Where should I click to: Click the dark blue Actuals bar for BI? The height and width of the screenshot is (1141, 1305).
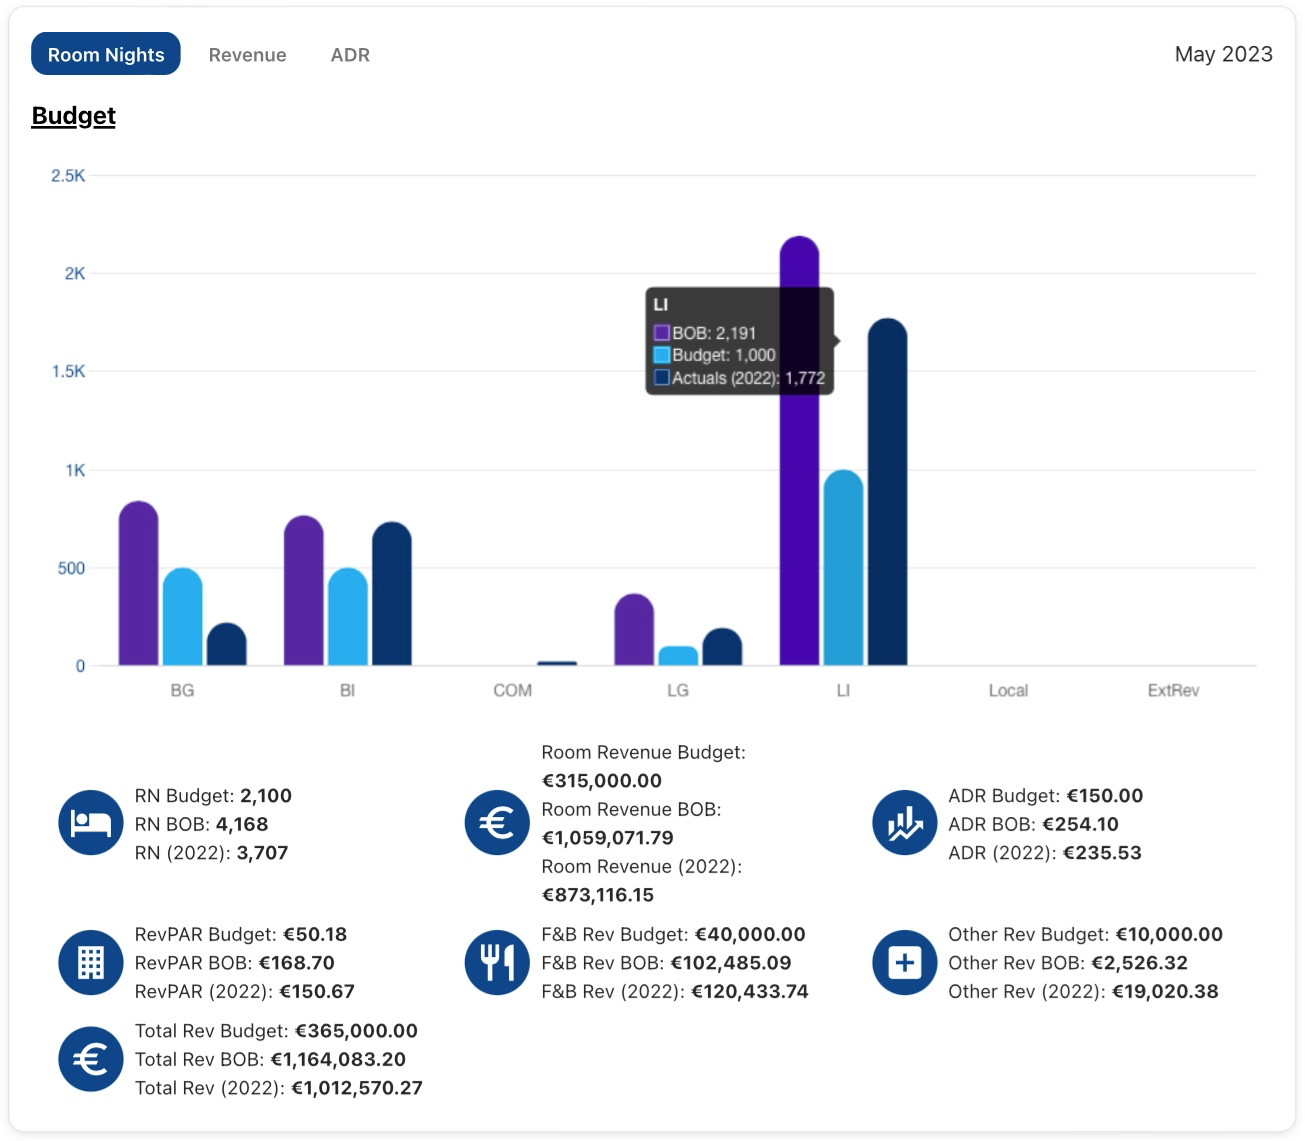[392, 597]
